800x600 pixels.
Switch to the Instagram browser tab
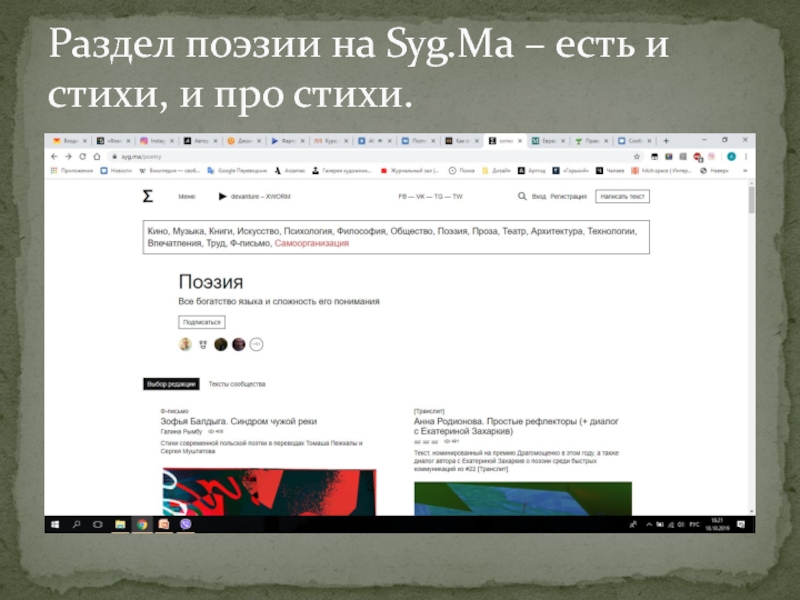pyautogui.click(x=157, y=141)
